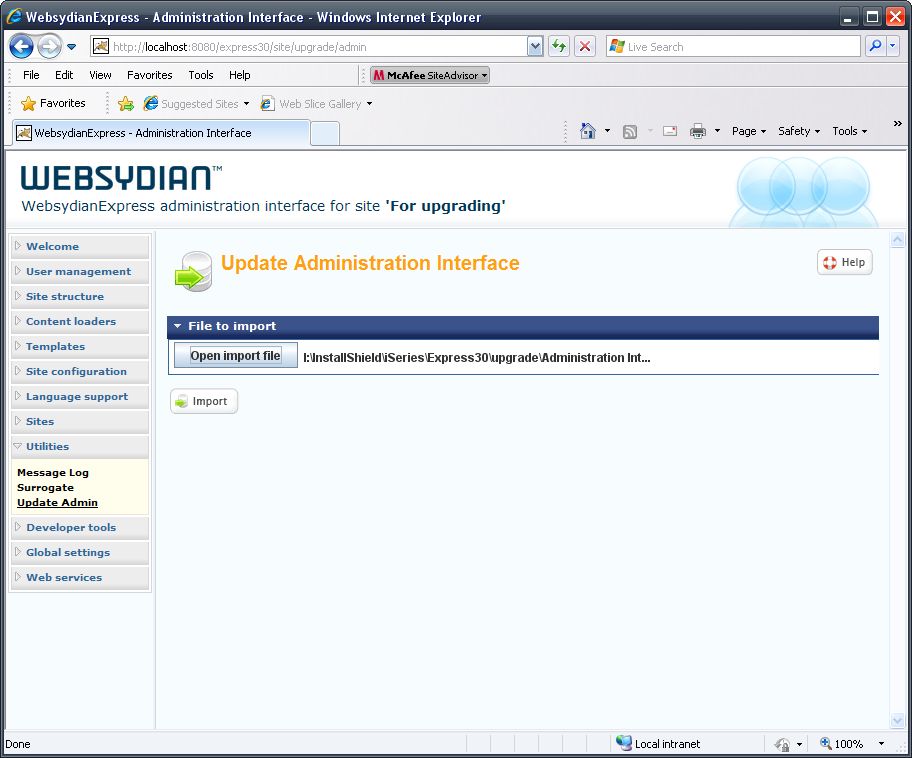
Task: Open the Favorites star button
Action: point(53,104)
